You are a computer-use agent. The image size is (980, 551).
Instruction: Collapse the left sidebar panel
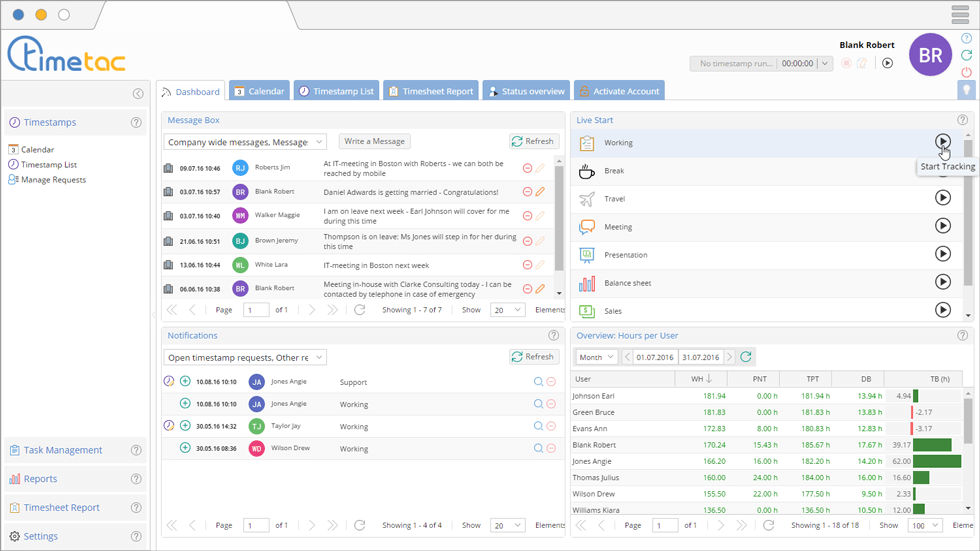138,94
